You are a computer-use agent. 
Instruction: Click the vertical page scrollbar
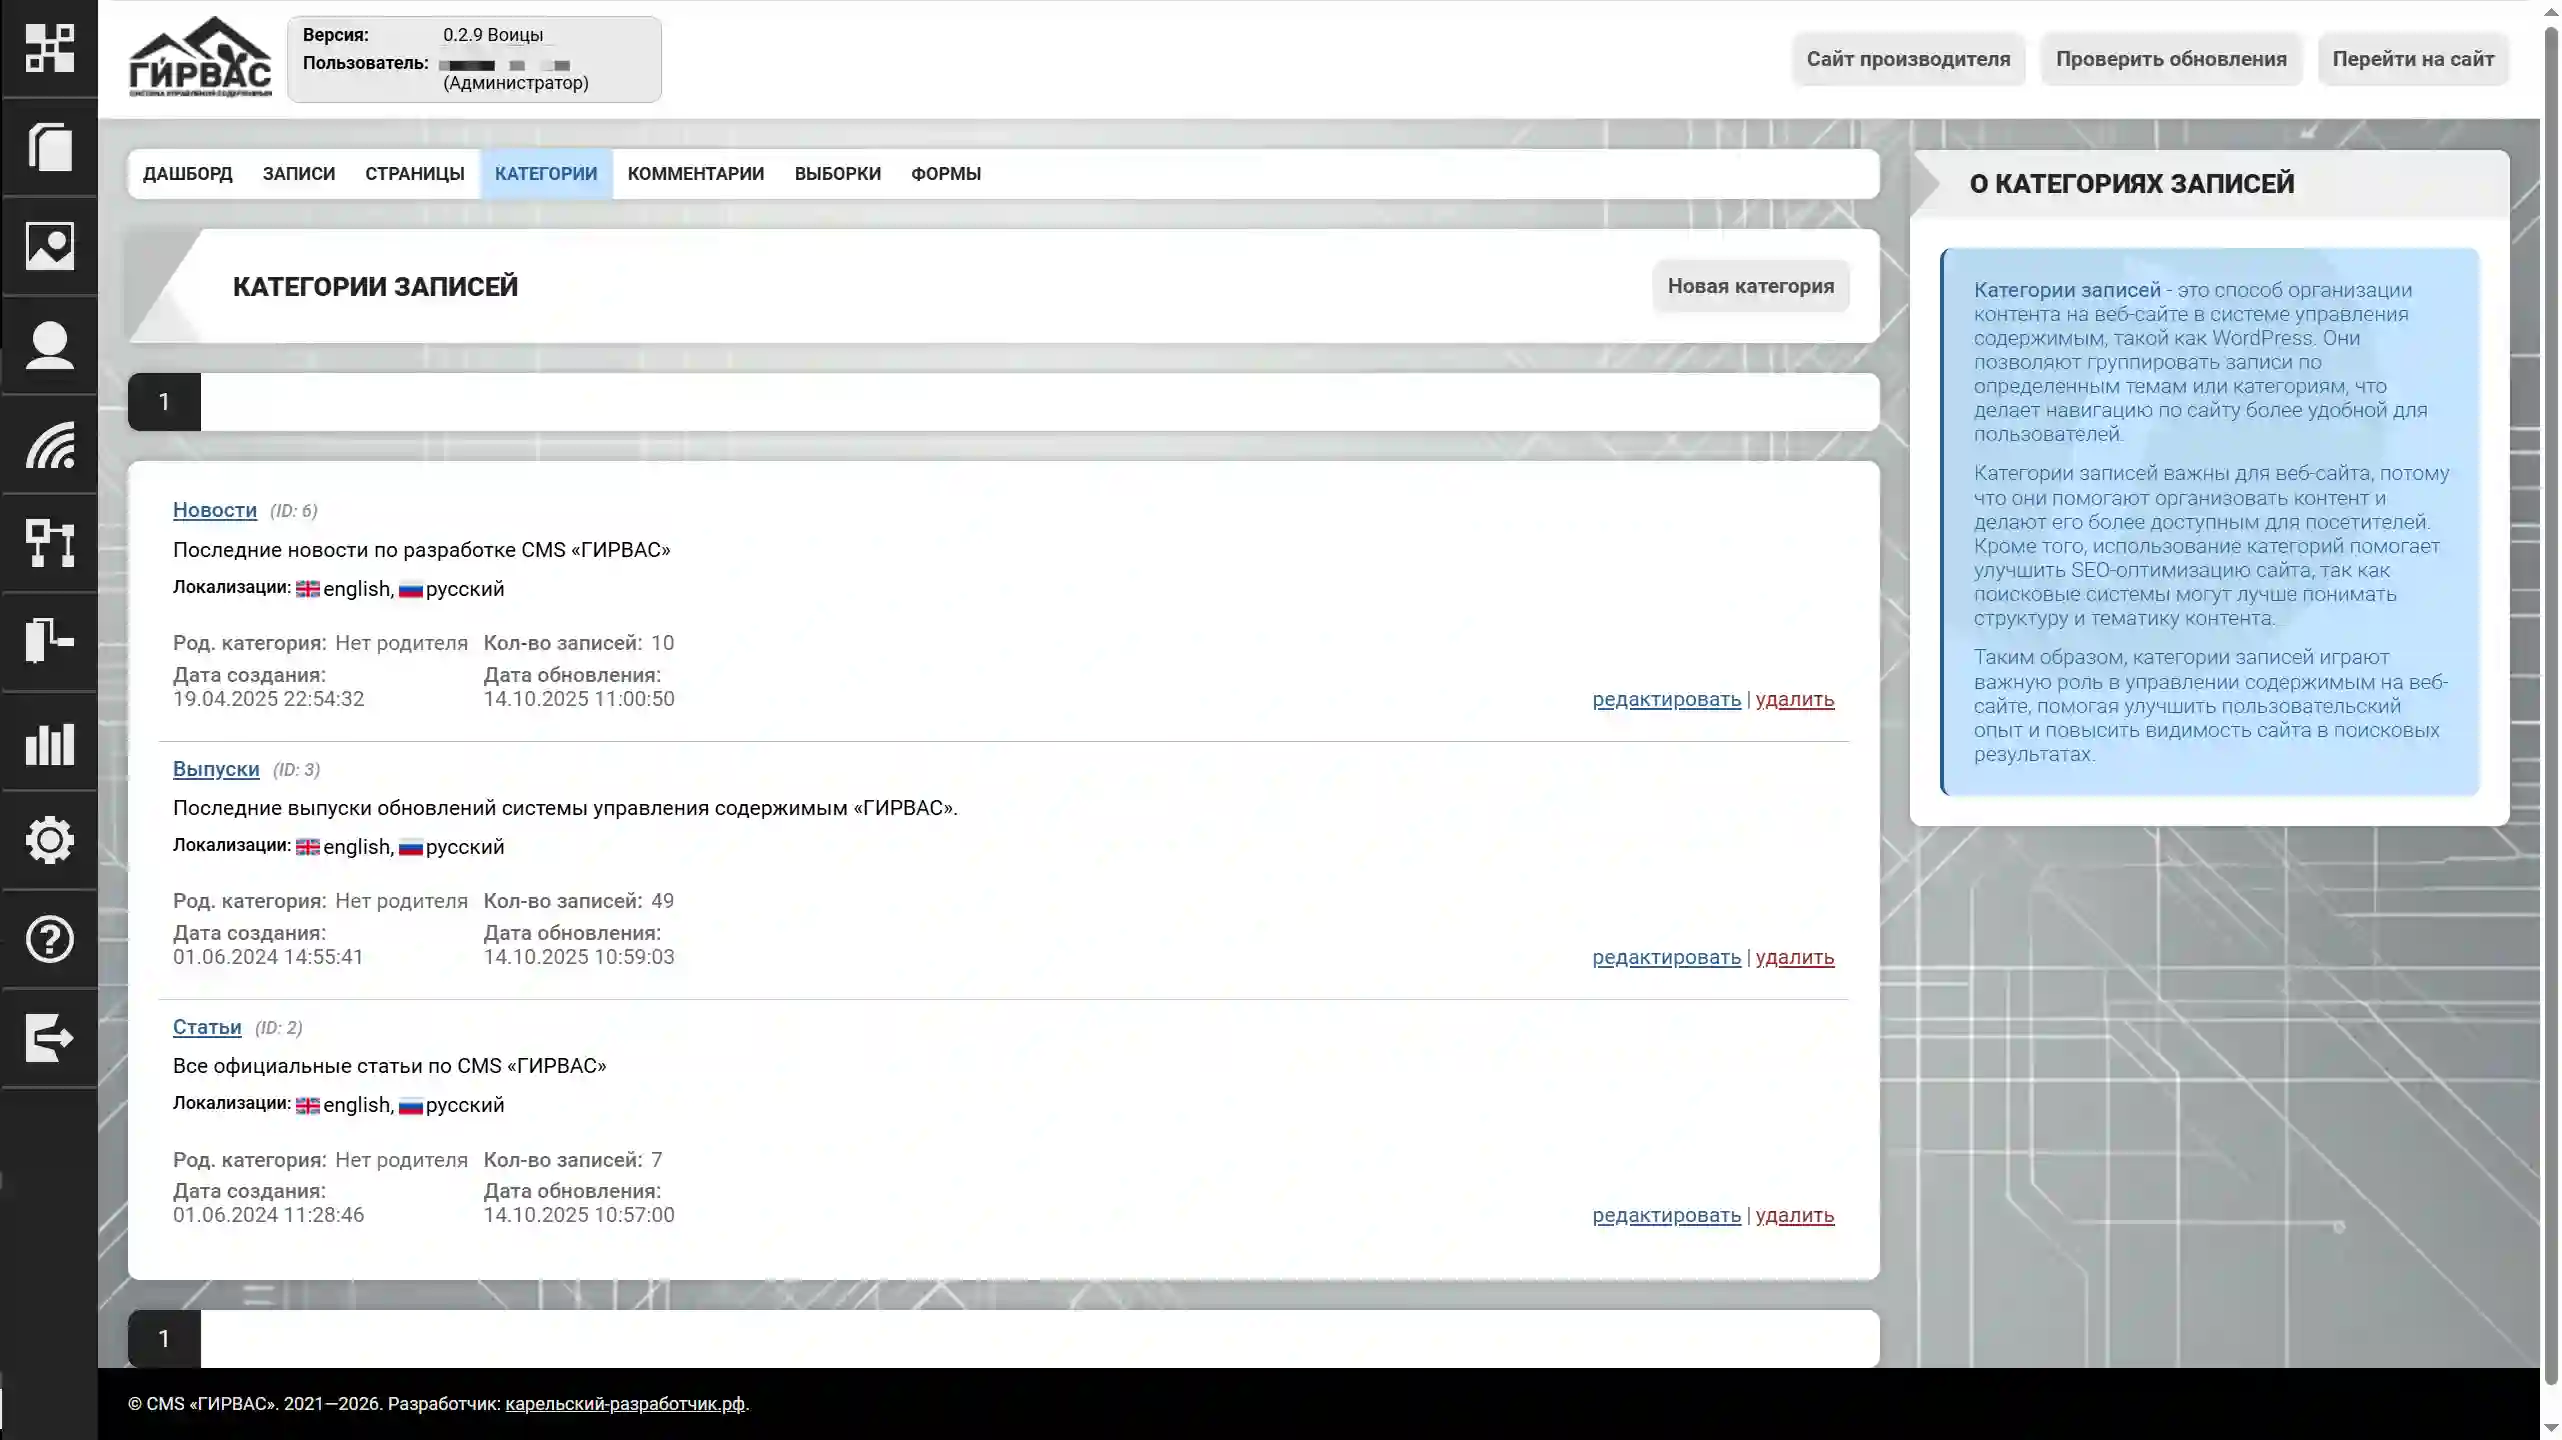click(2550, 700)
